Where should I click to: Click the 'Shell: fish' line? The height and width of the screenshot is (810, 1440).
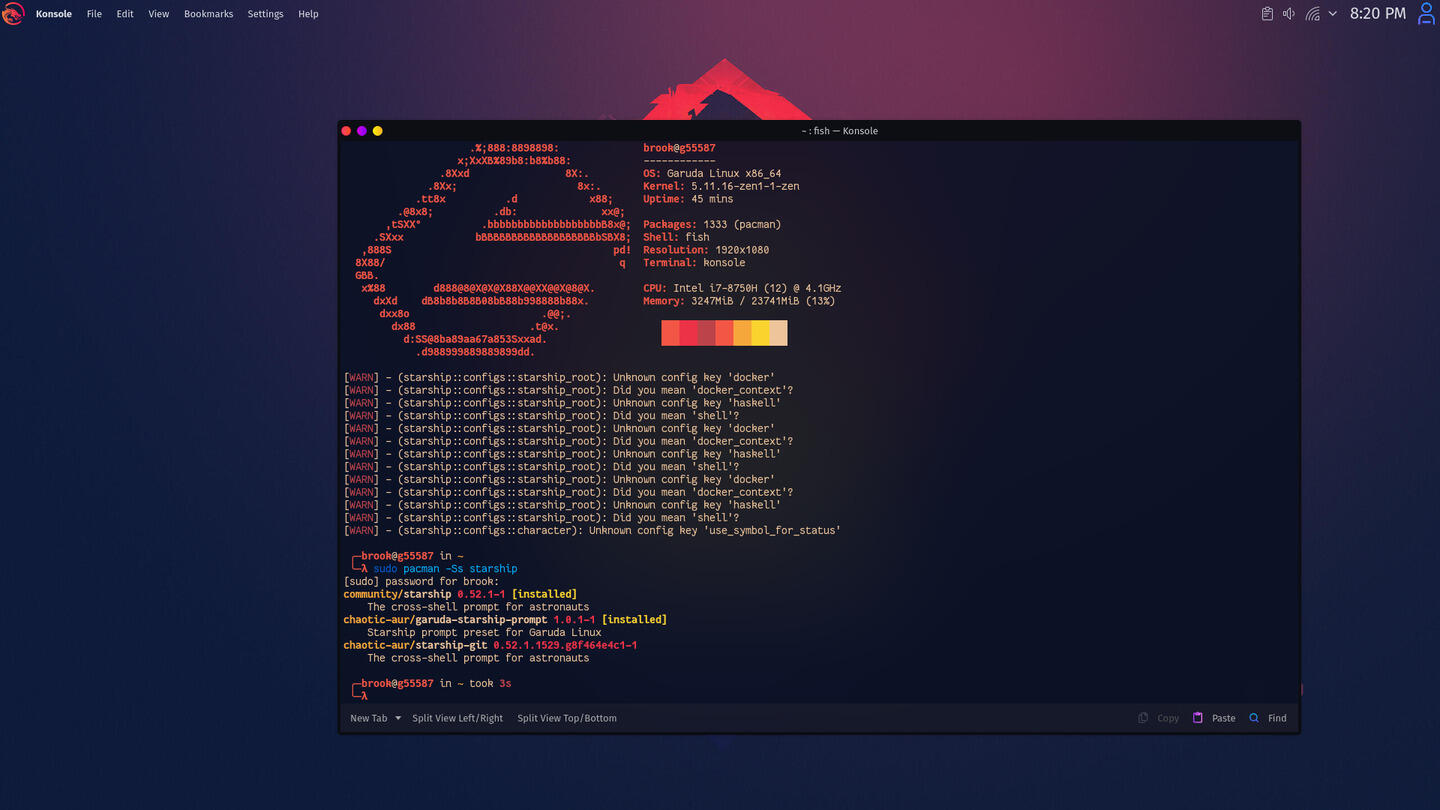676,237
